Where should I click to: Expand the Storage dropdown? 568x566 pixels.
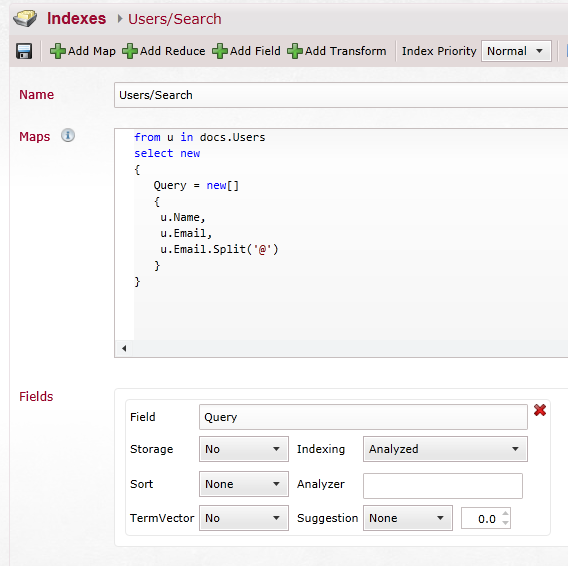point(244,449)
